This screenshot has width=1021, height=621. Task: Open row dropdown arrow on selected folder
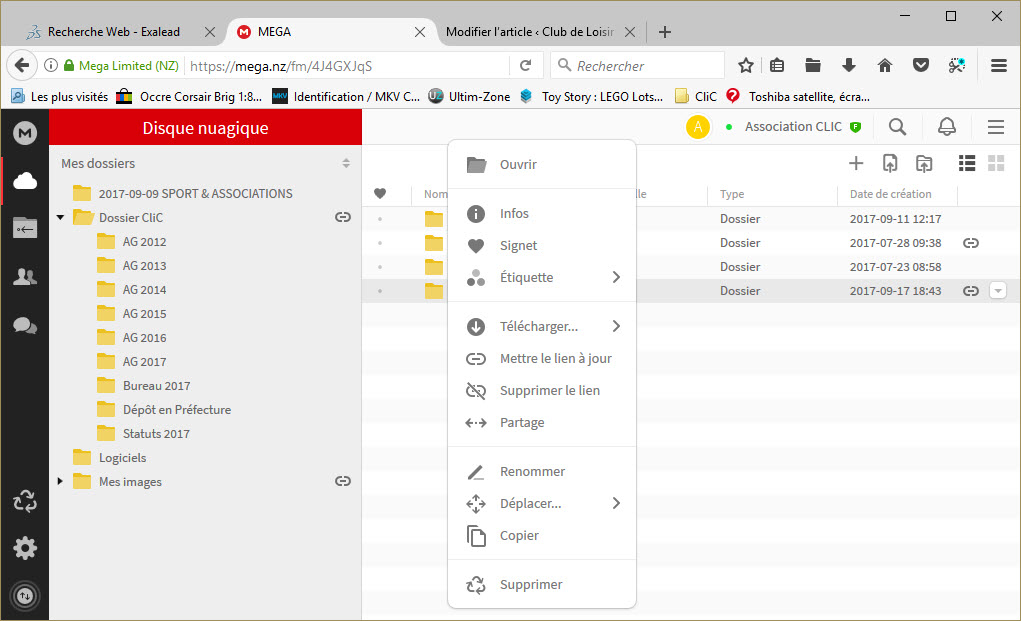(x=998, y=291)
